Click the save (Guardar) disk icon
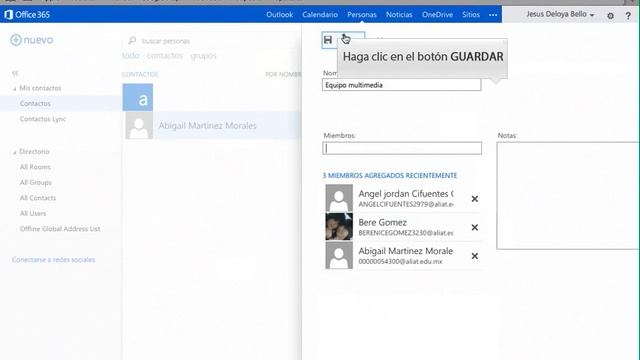This screenshot has width=640, height=360. click(328, 40)
